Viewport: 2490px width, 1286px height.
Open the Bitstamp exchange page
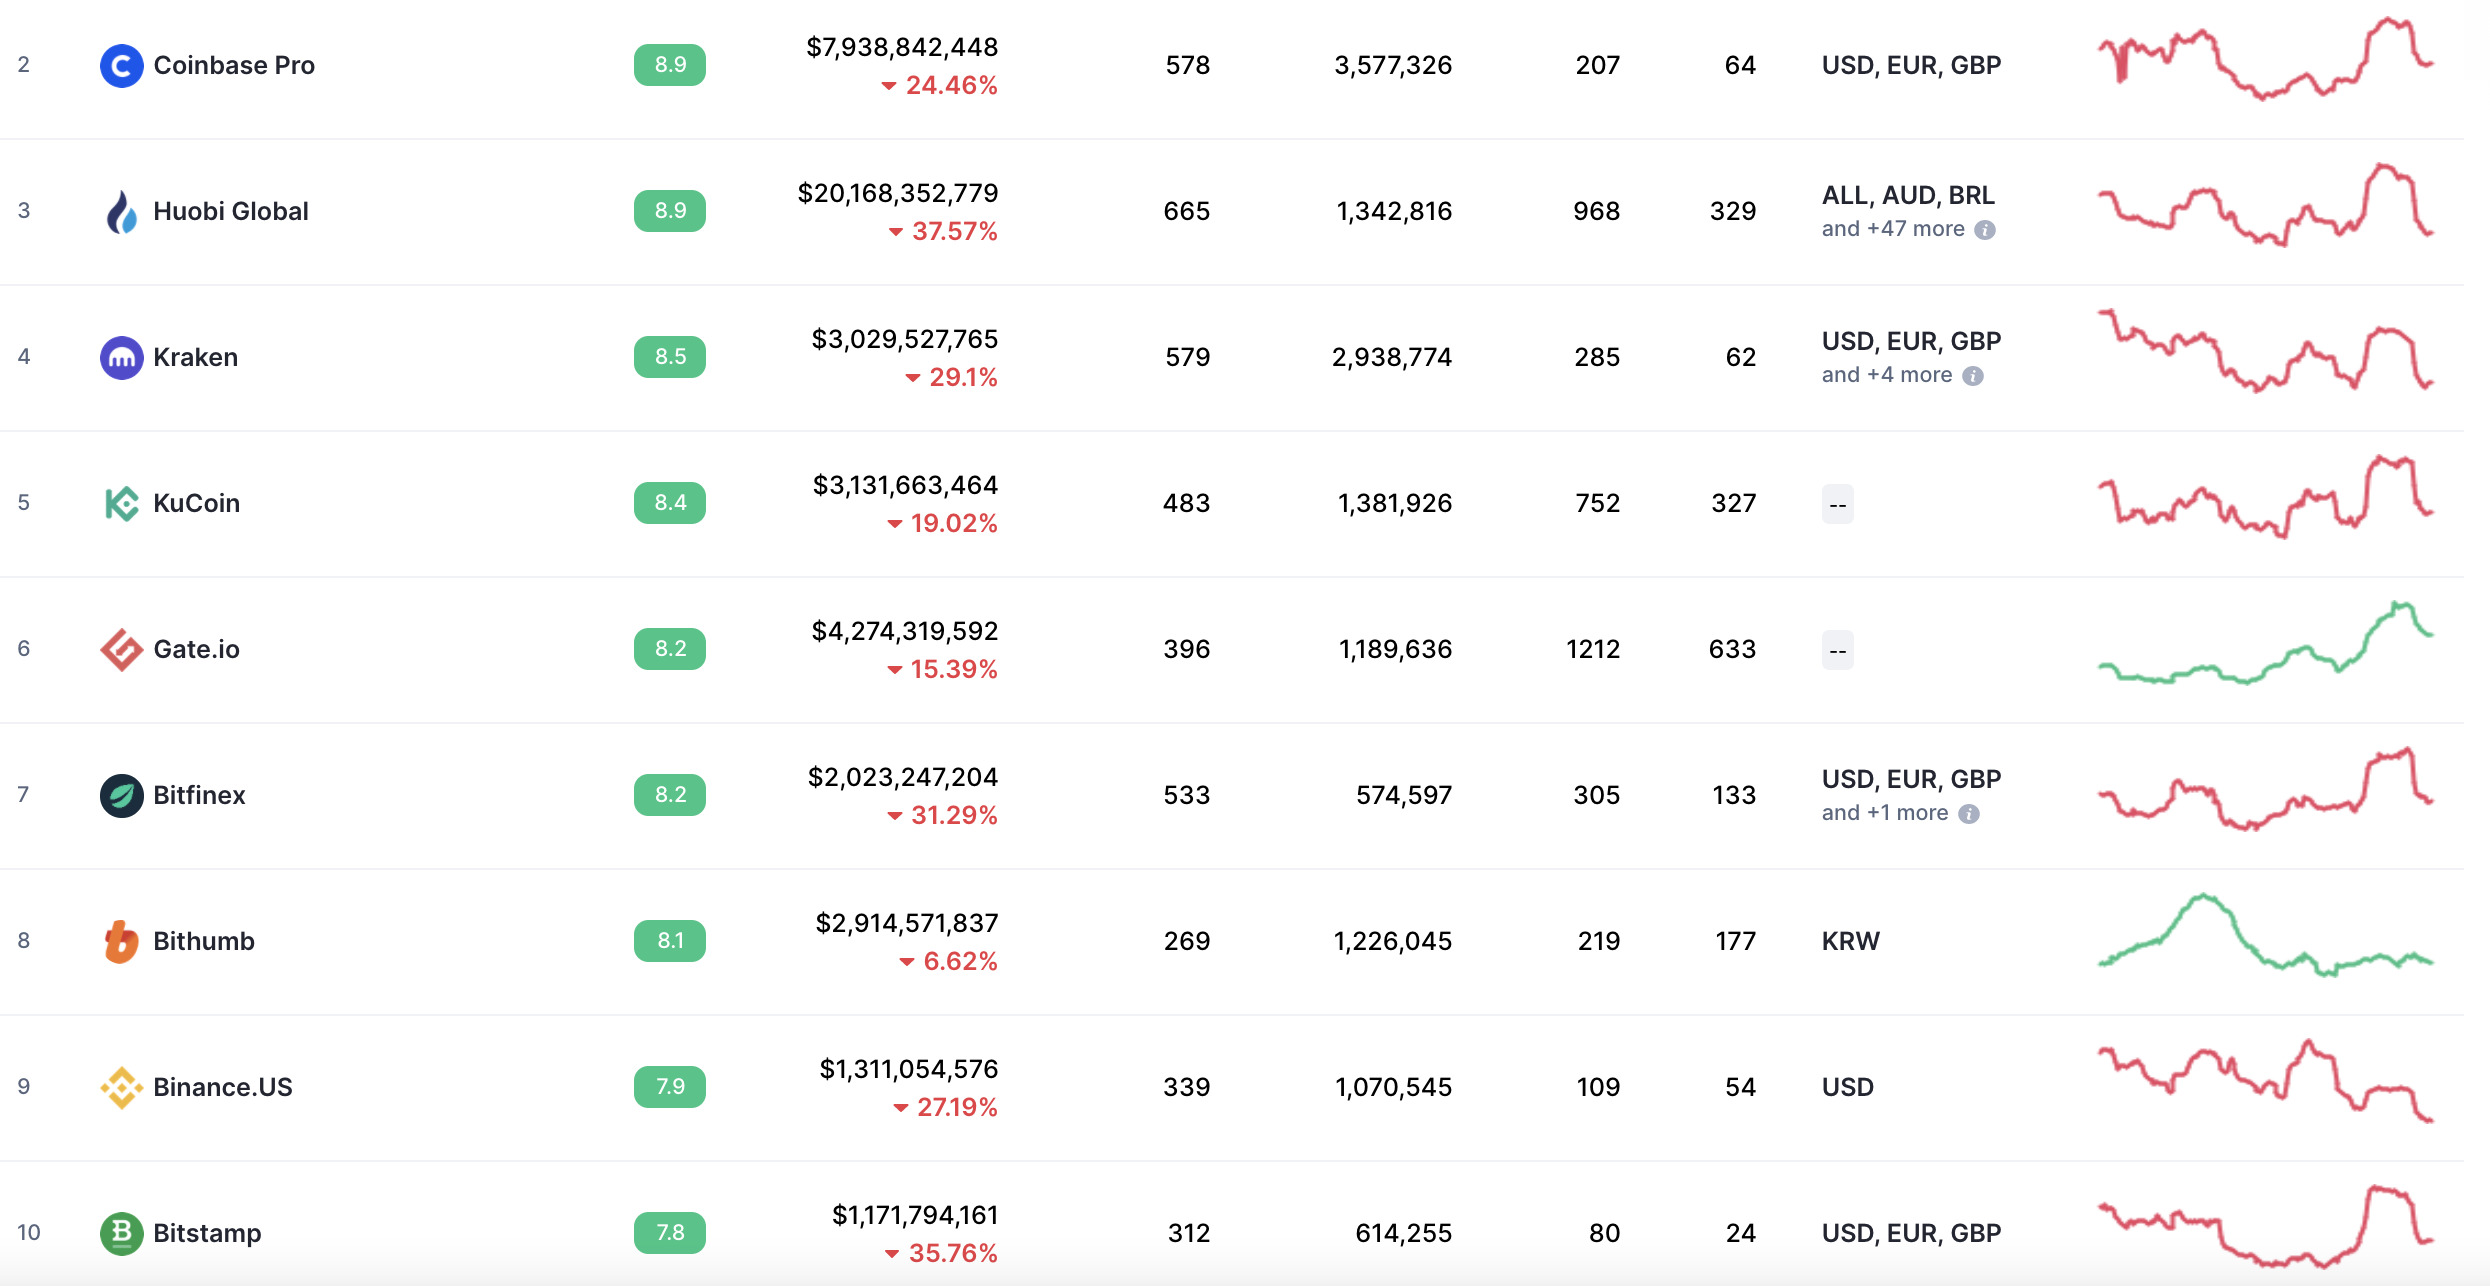coord(207,1233)
